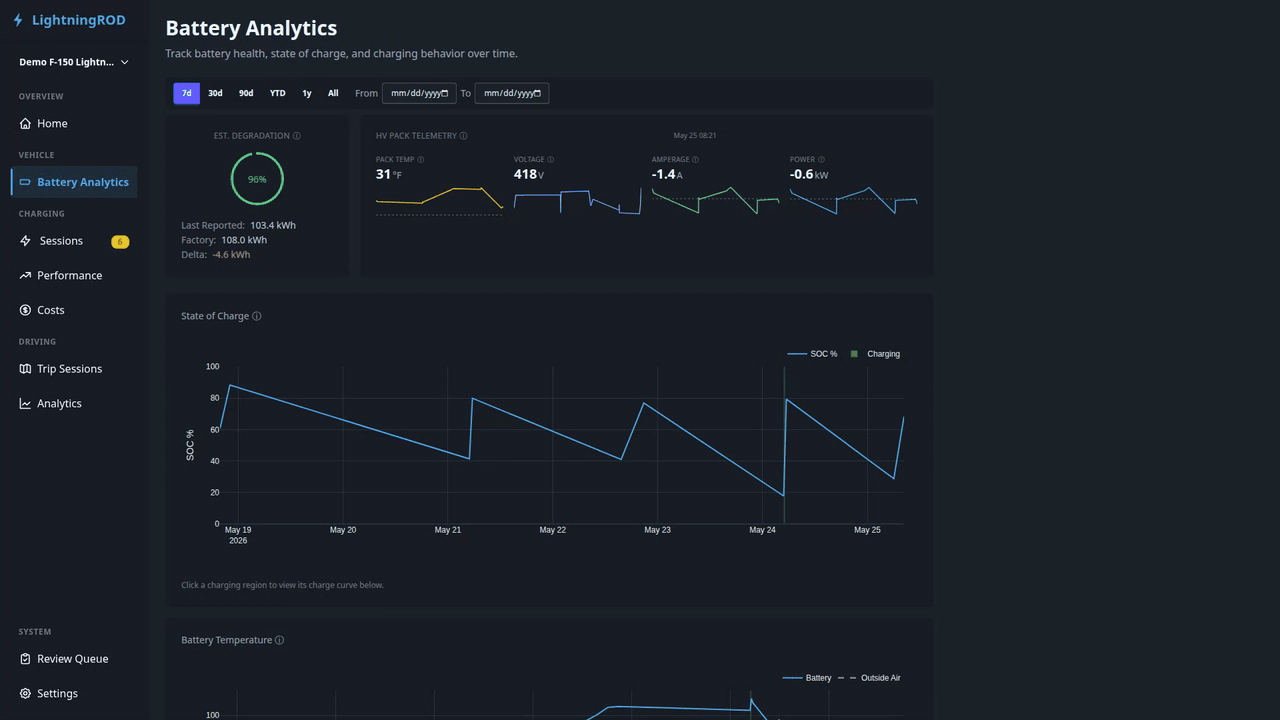Toggle Charging series in chart legend
This screenshot has height=720, width=1280.
coord(875,354)
